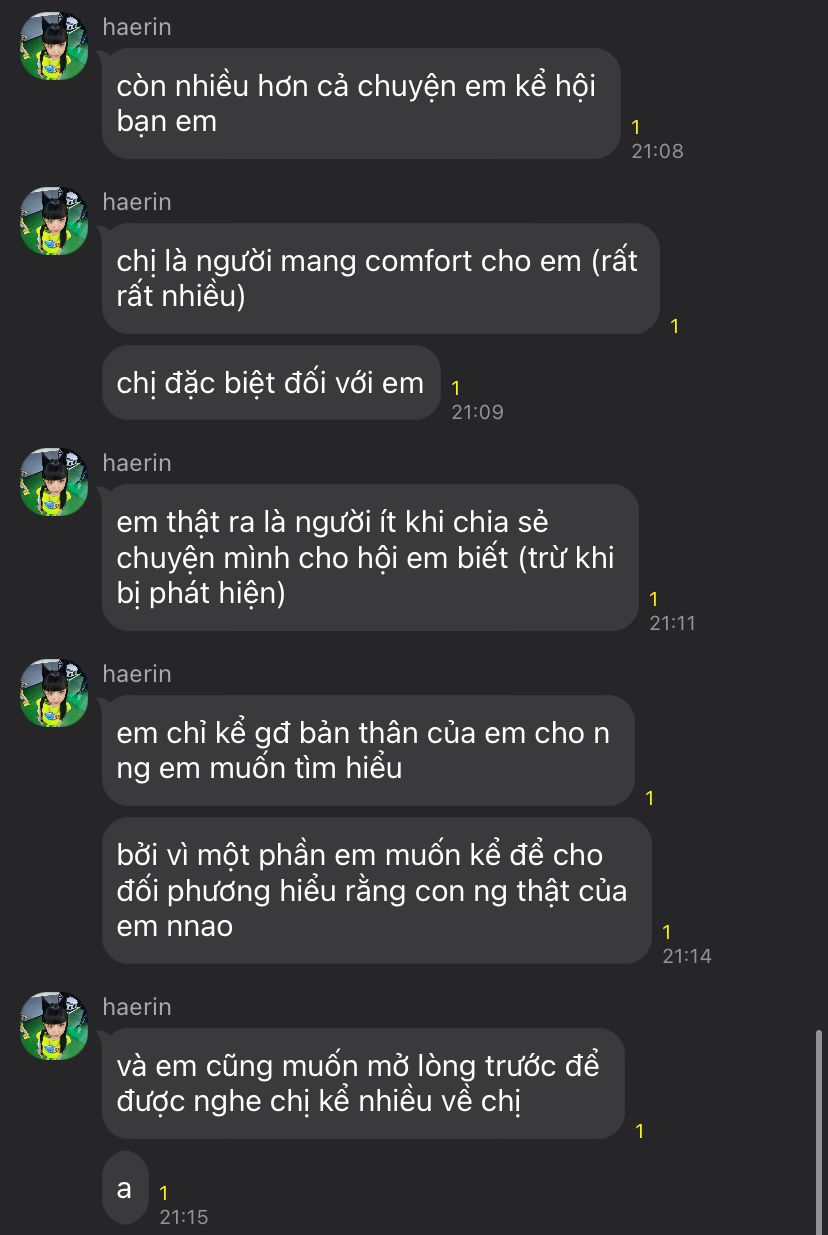Viewport: 828px width, 1235px height.
Task: Tap the short message bubble 'a'
Action: click(x=125, y=1188)
